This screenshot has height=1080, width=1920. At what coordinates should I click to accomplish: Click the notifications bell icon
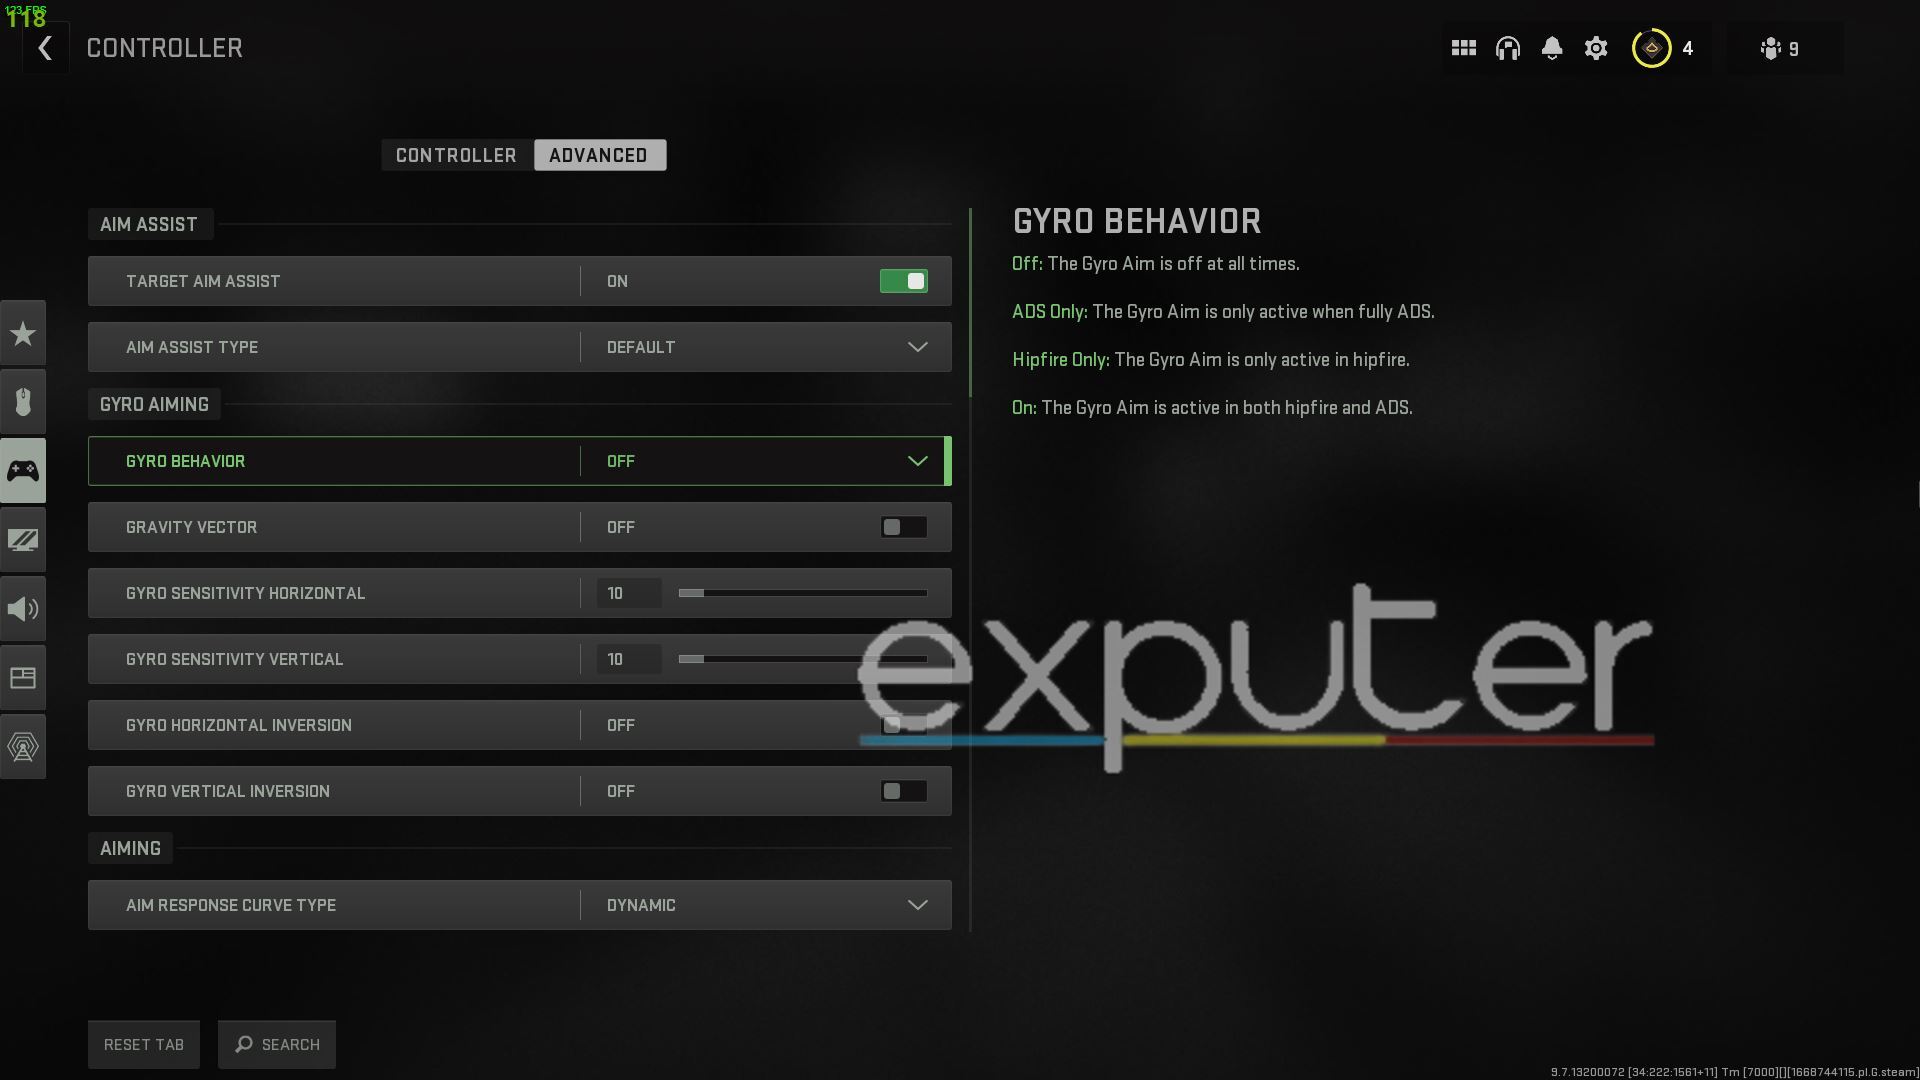tap(1552, 47)
